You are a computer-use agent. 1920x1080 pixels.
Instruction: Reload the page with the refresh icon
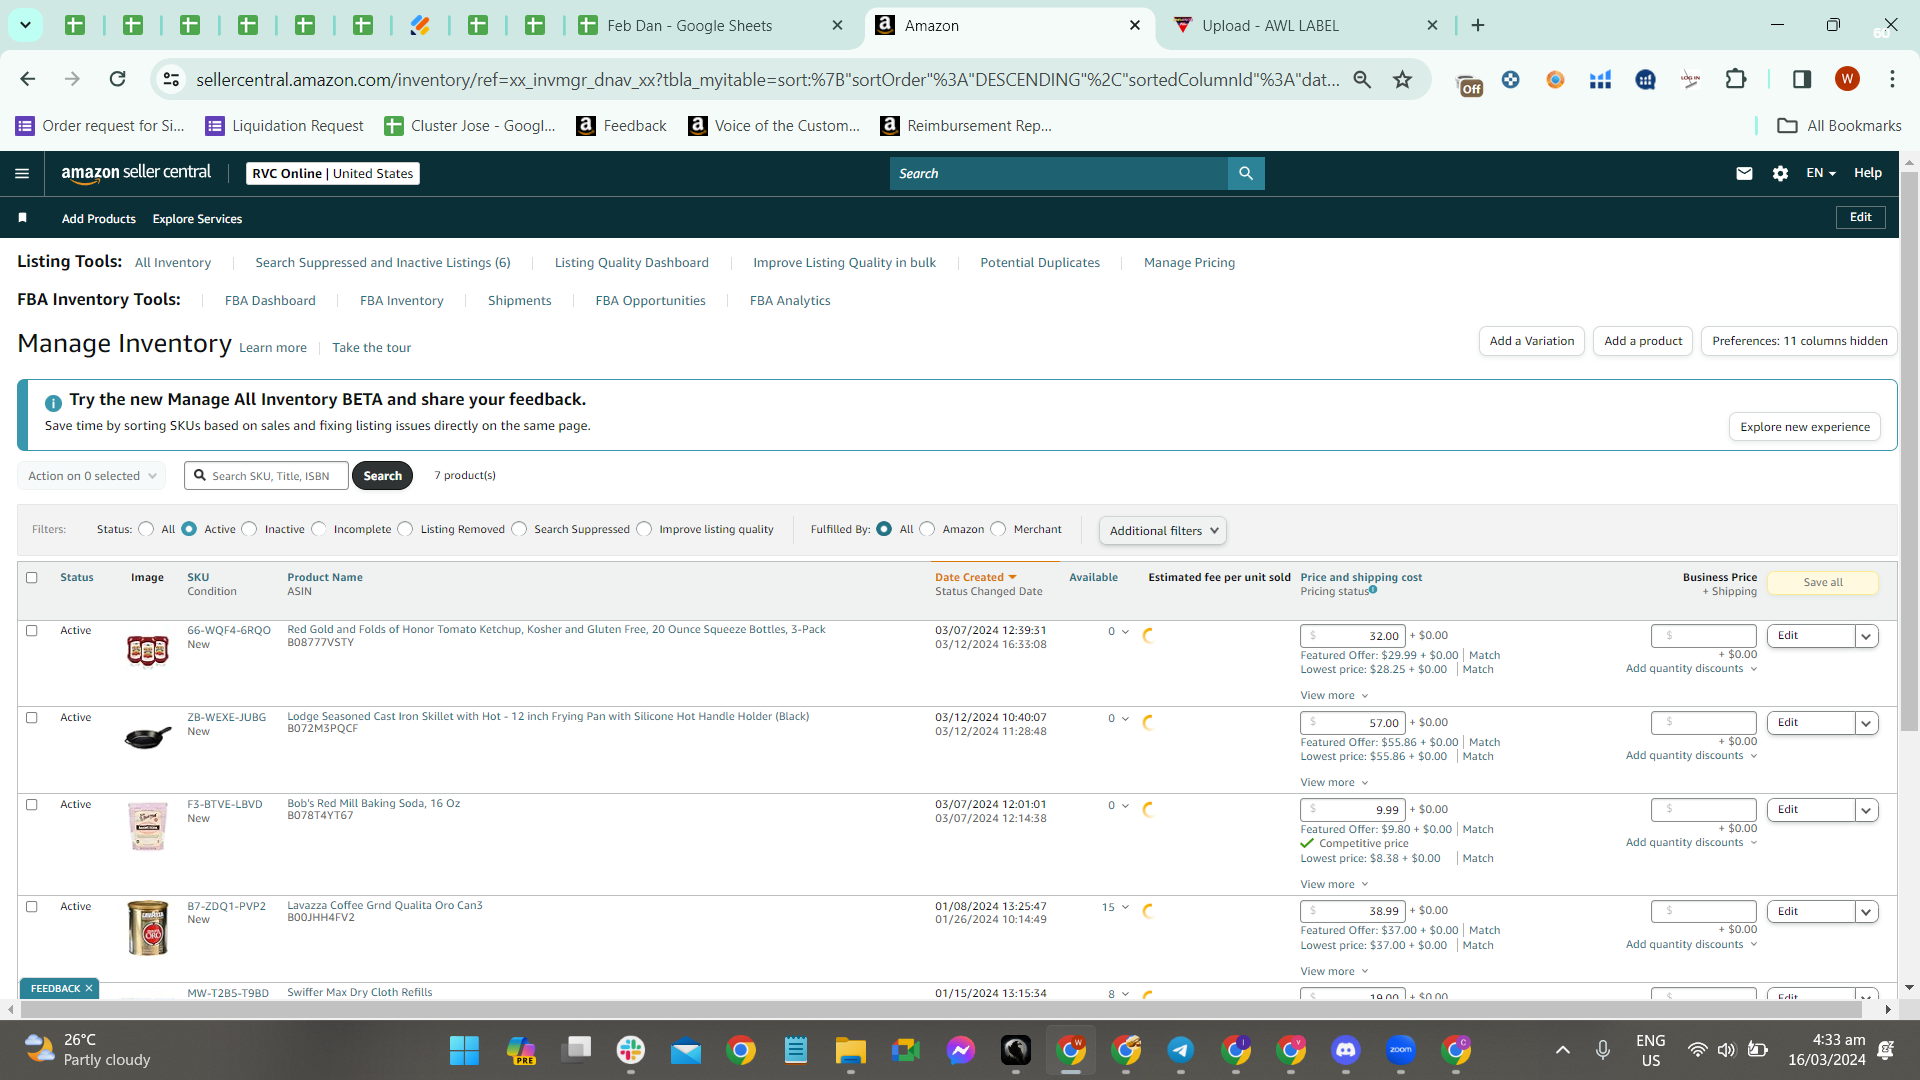click(x=117, y=79)
